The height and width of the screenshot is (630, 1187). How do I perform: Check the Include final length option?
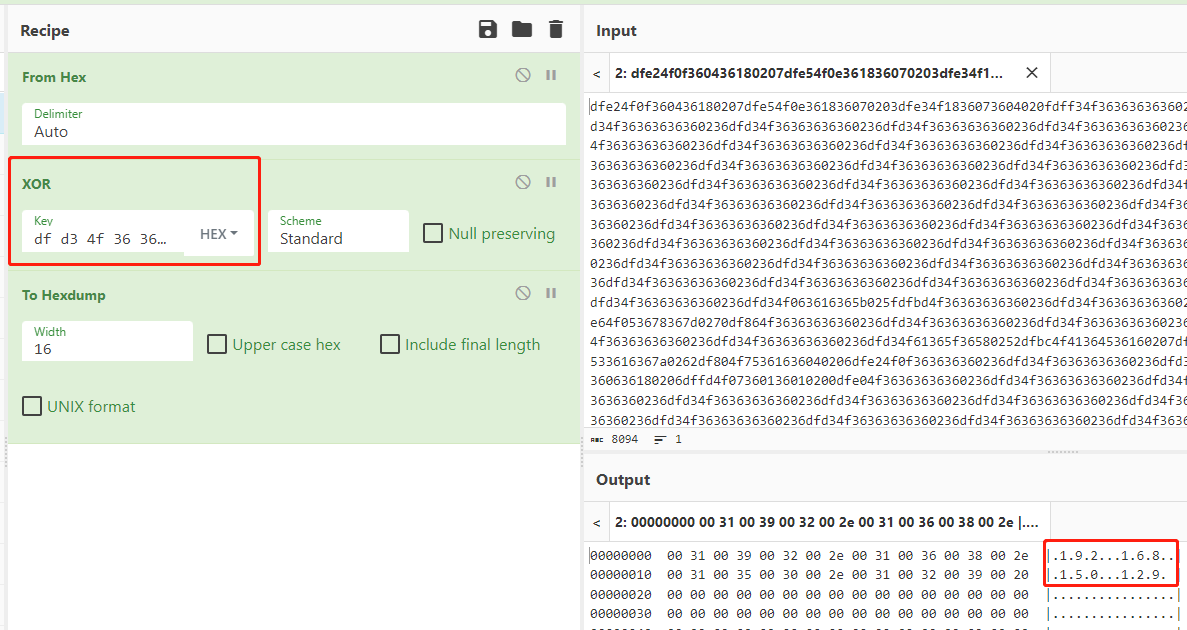(390, 345)
